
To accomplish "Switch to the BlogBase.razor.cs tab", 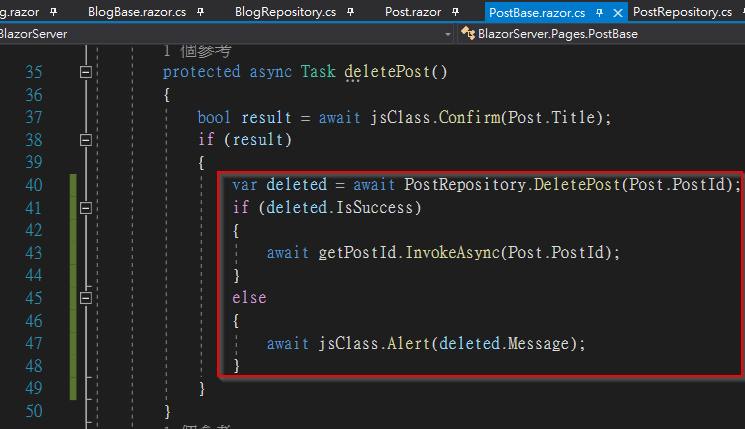I will (x=137, y=12).
